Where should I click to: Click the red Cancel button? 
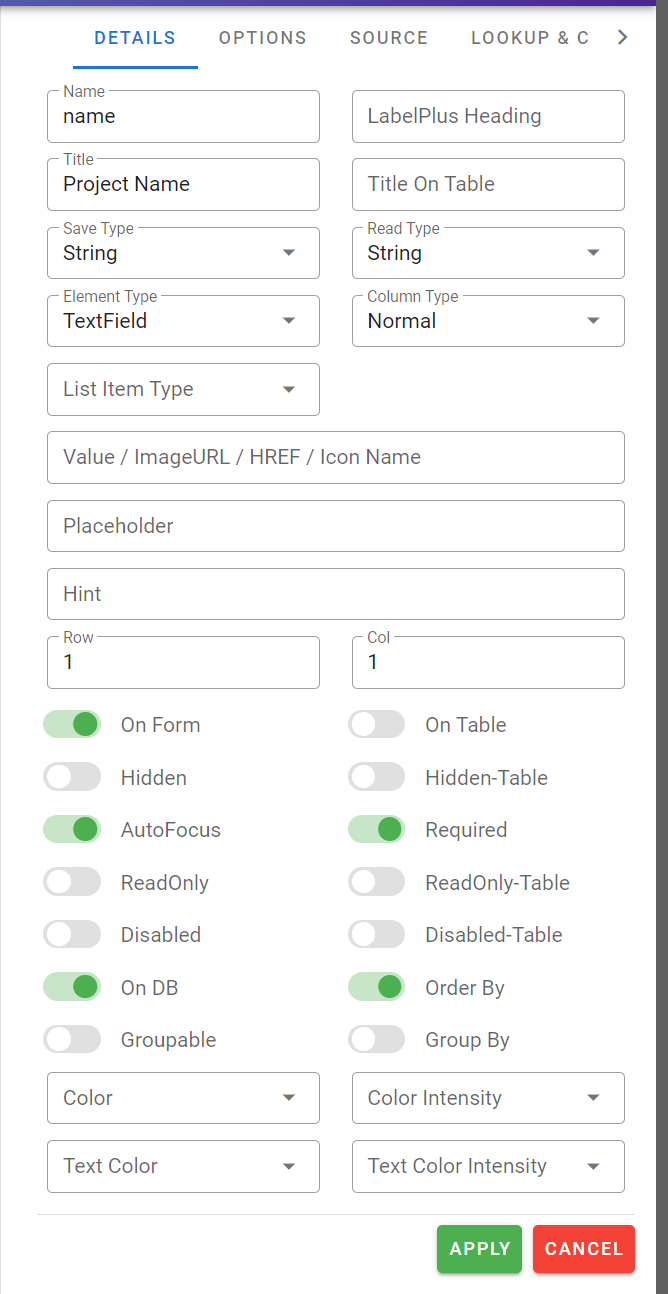pos(584,1249)
